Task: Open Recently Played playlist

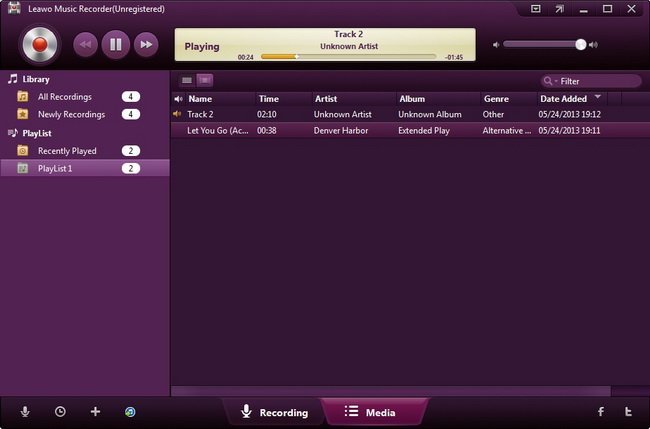Action: point(85,151)
